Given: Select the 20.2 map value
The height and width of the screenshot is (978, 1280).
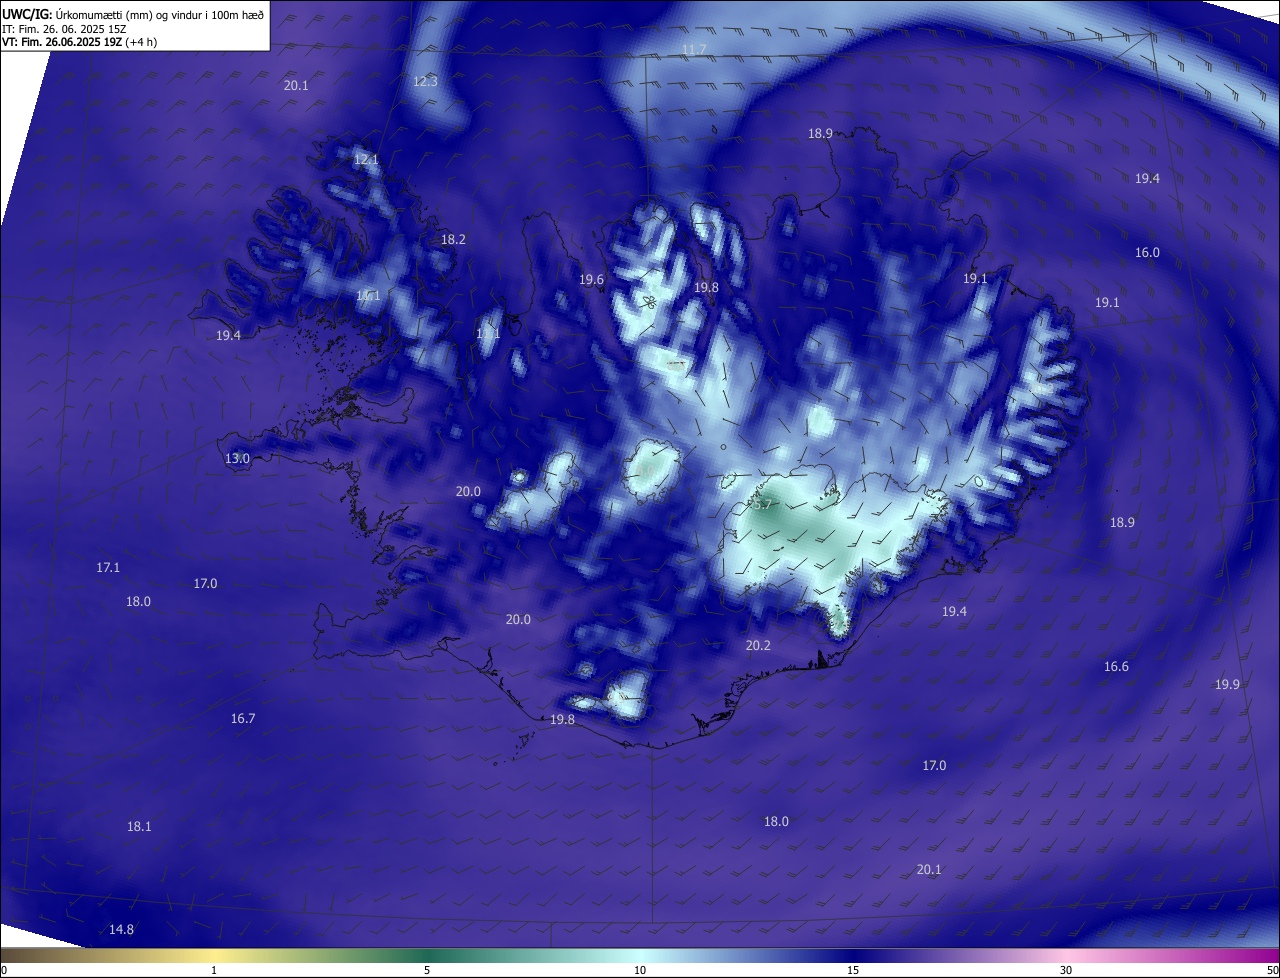Looking at the screenshot, I should point(758,645).
